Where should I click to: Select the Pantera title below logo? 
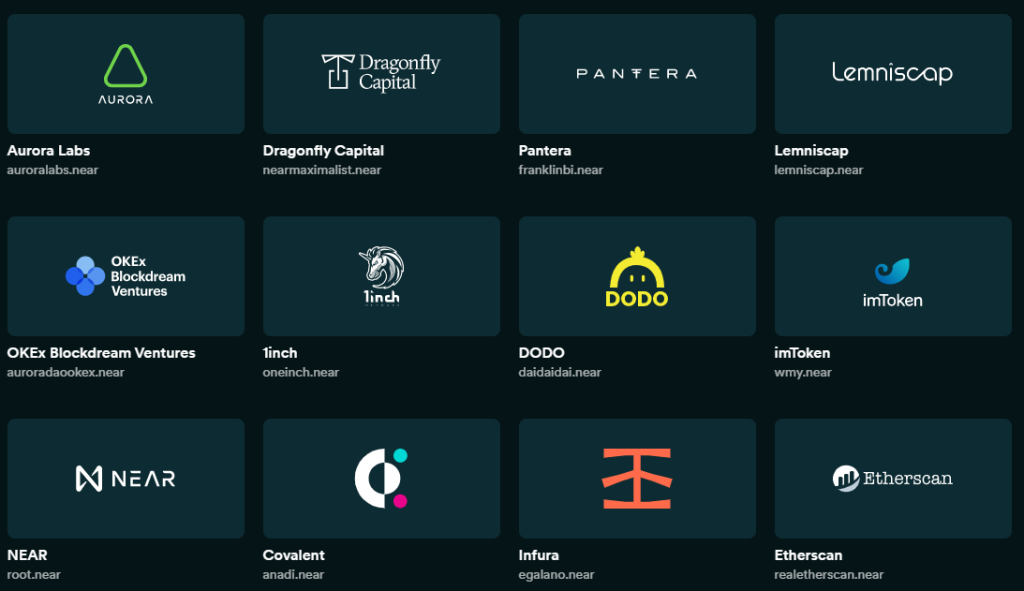545,150
